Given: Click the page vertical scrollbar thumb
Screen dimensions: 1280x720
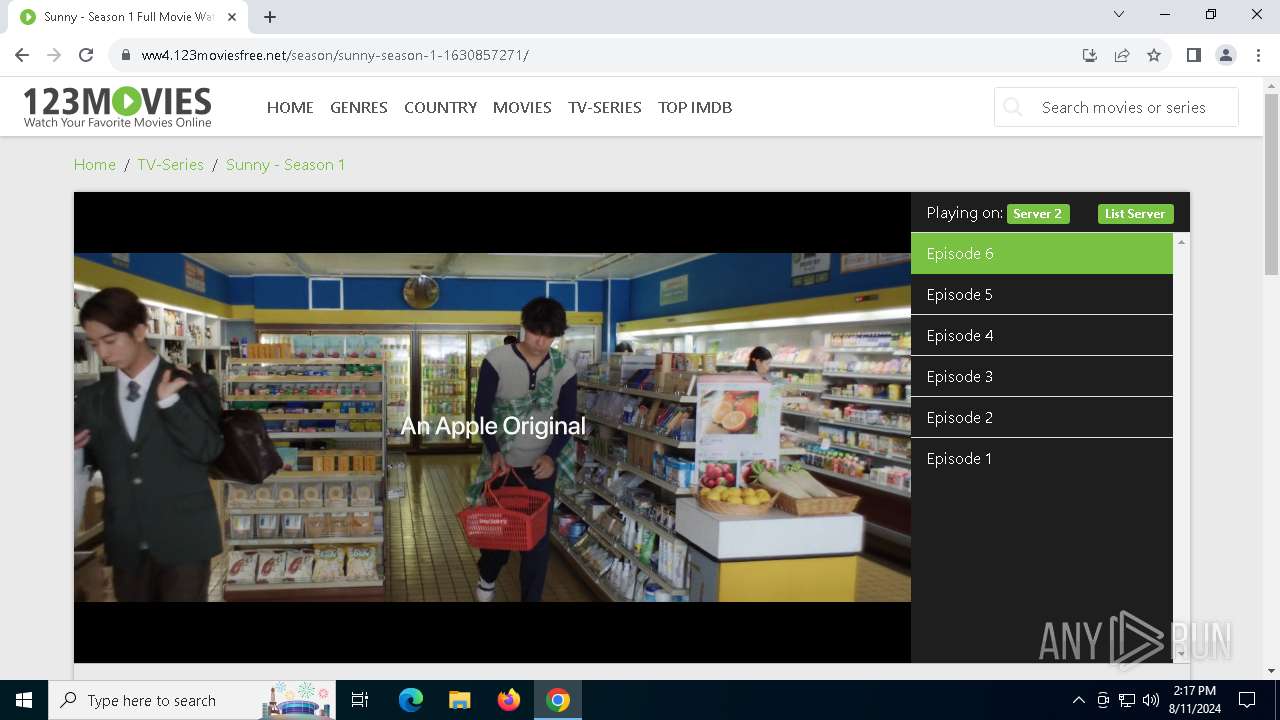Looking at the screenshot, I should coord(1271,184).
